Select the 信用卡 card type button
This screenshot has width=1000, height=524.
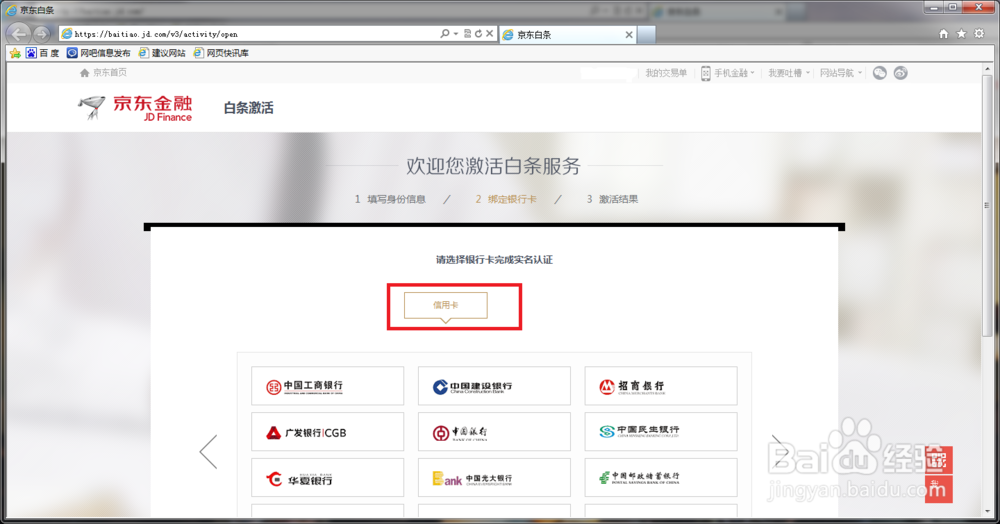pos(446,305)
